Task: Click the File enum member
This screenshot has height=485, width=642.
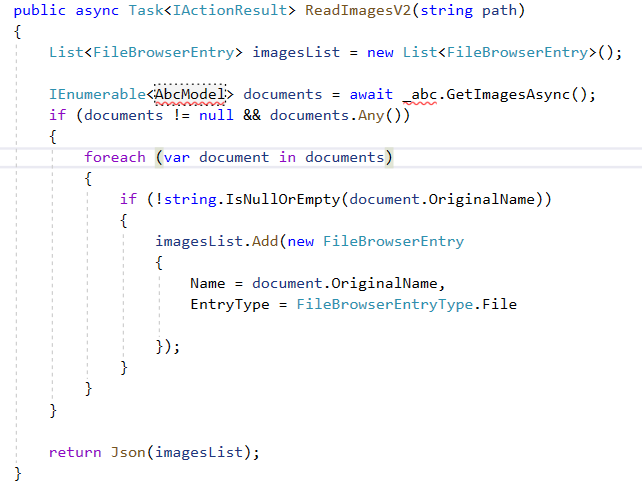Action: (x=500, y=305)
